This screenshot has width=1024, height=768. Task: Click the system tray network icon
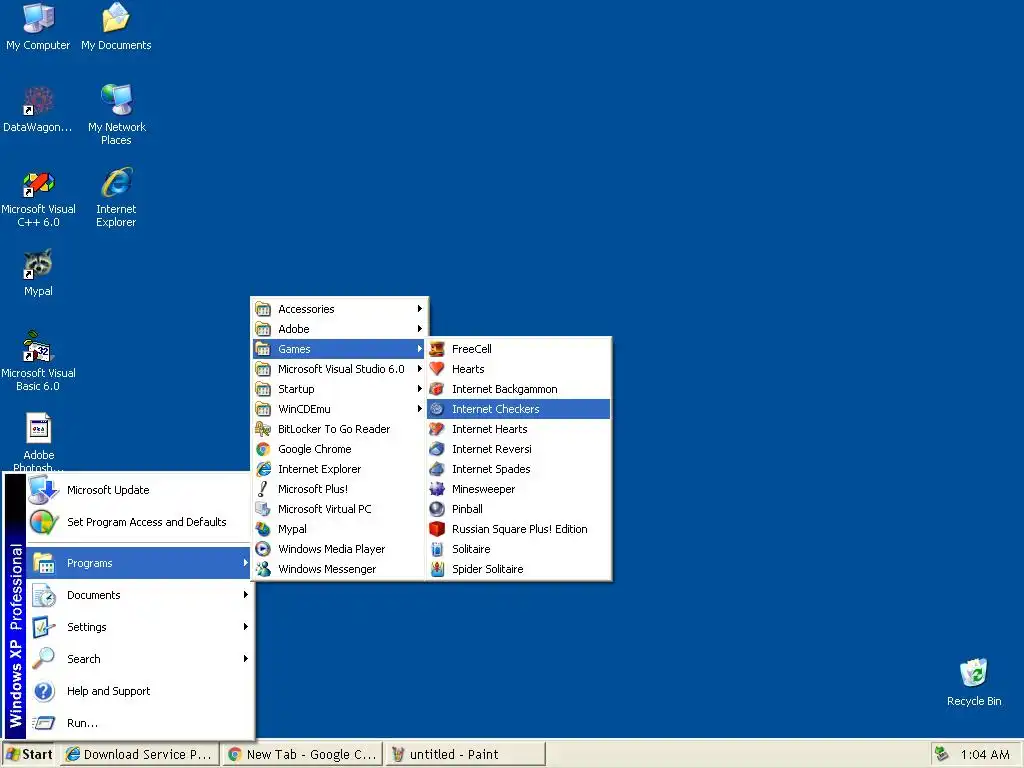pyautogui.click(x=941, y=754)
